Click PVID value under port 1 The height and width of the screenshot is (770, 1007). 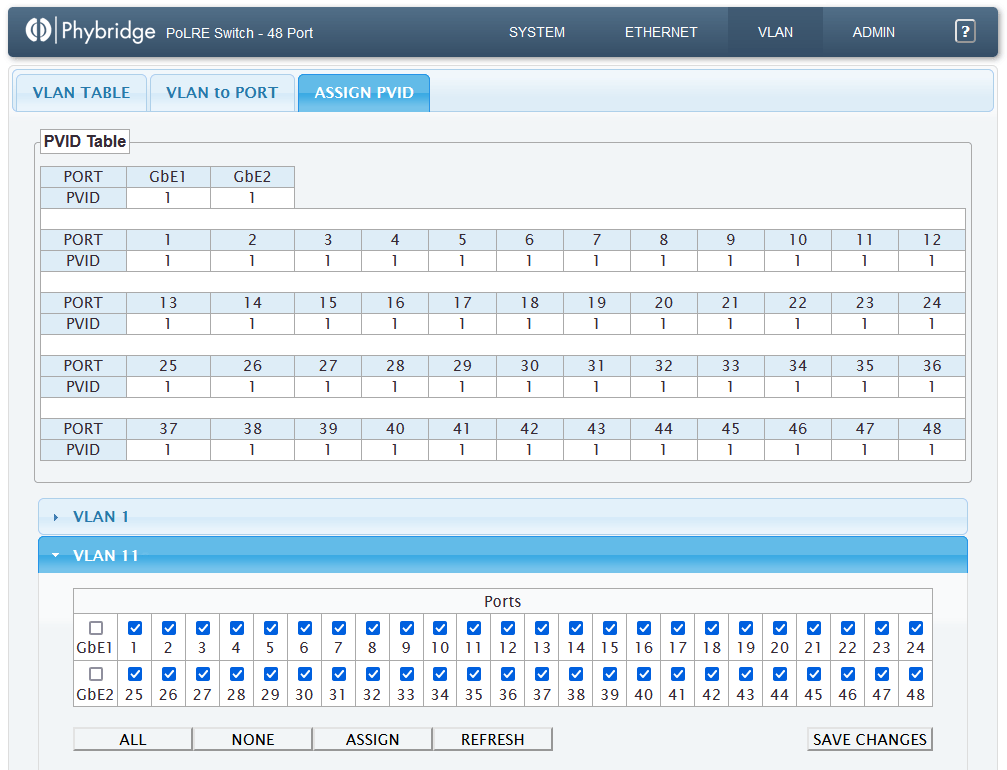[168, 261]
